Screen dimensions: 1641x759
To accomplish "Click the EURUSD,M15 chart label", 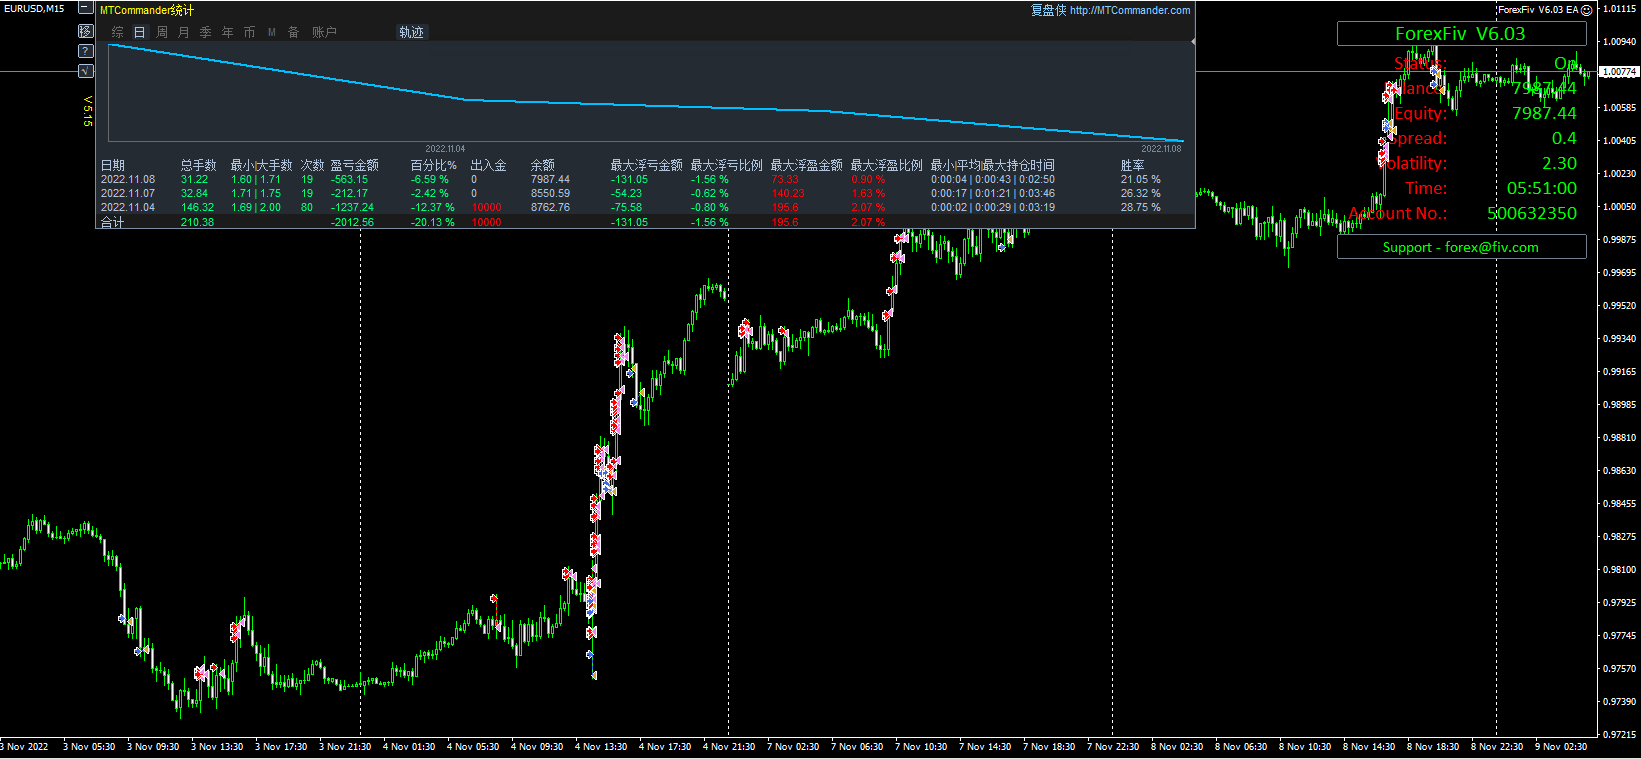I will click(34, 8).
